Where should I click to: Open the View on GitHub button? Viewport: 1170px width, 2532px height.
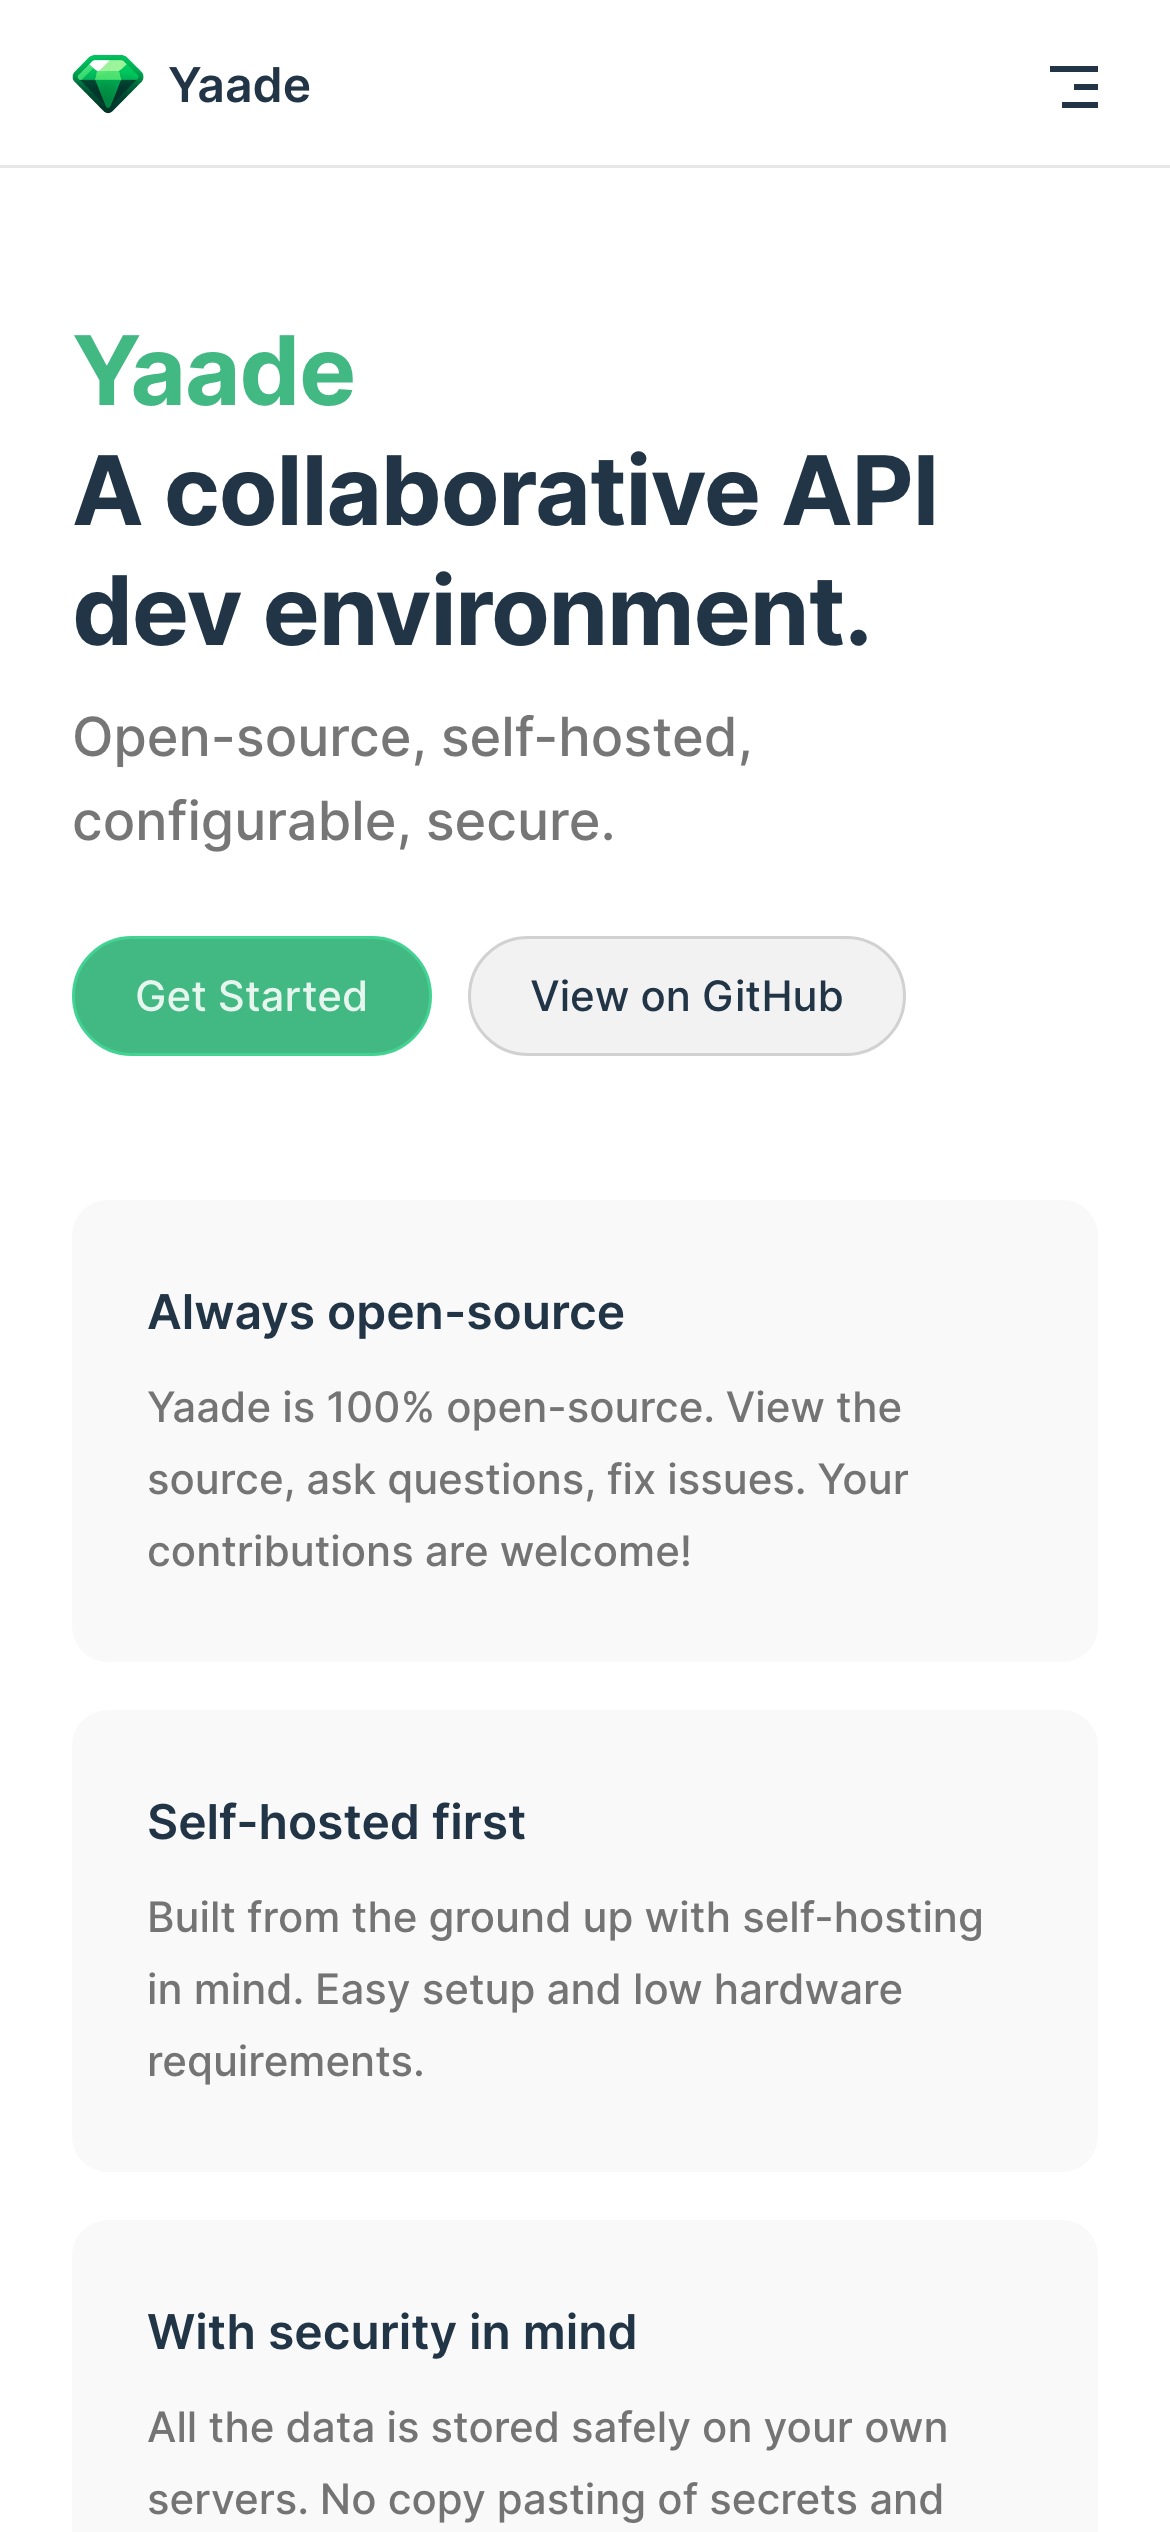pos(686,996)
